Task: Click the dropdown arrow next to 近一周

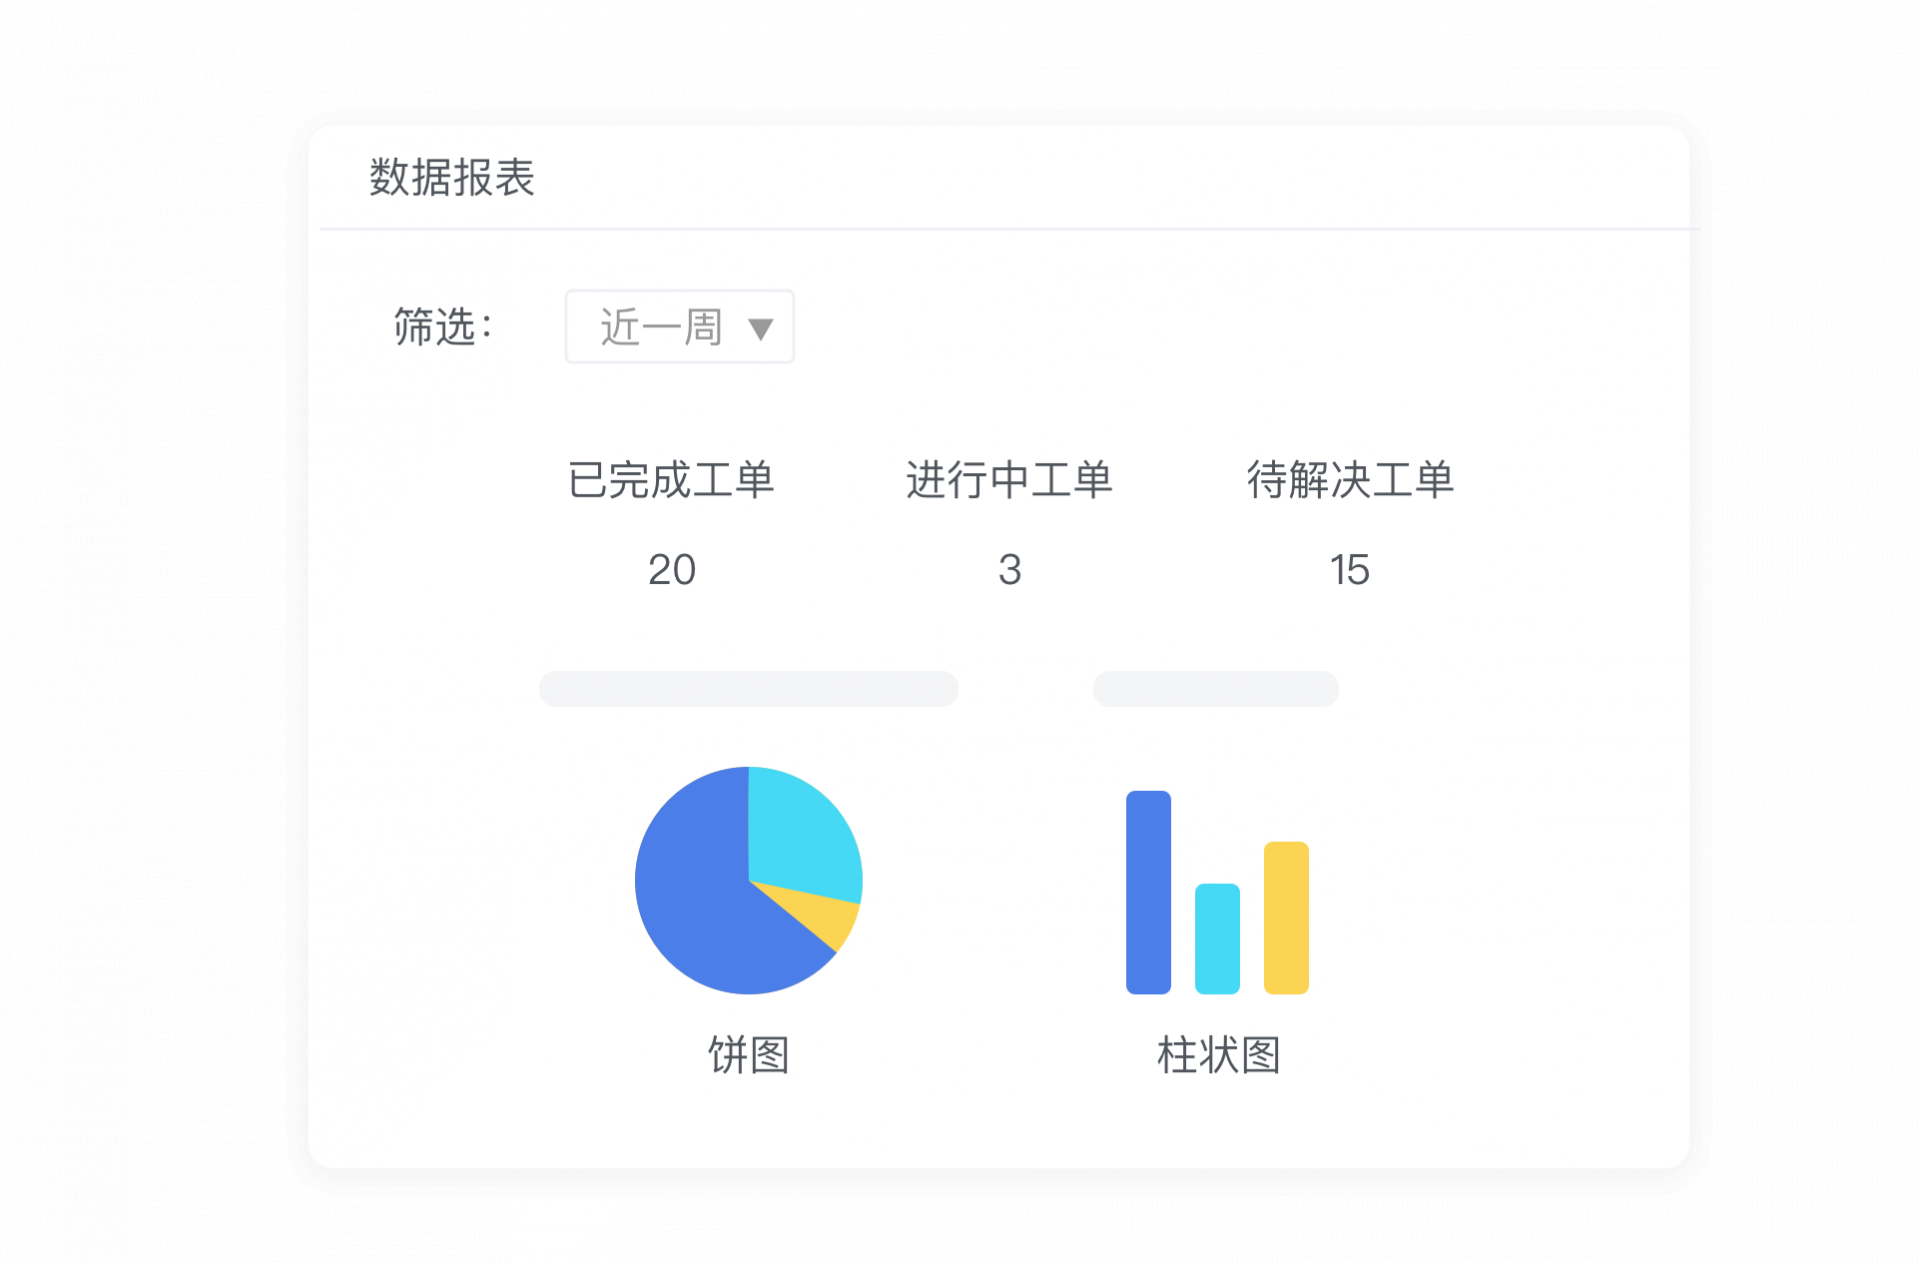Action: tap(764, 327)
